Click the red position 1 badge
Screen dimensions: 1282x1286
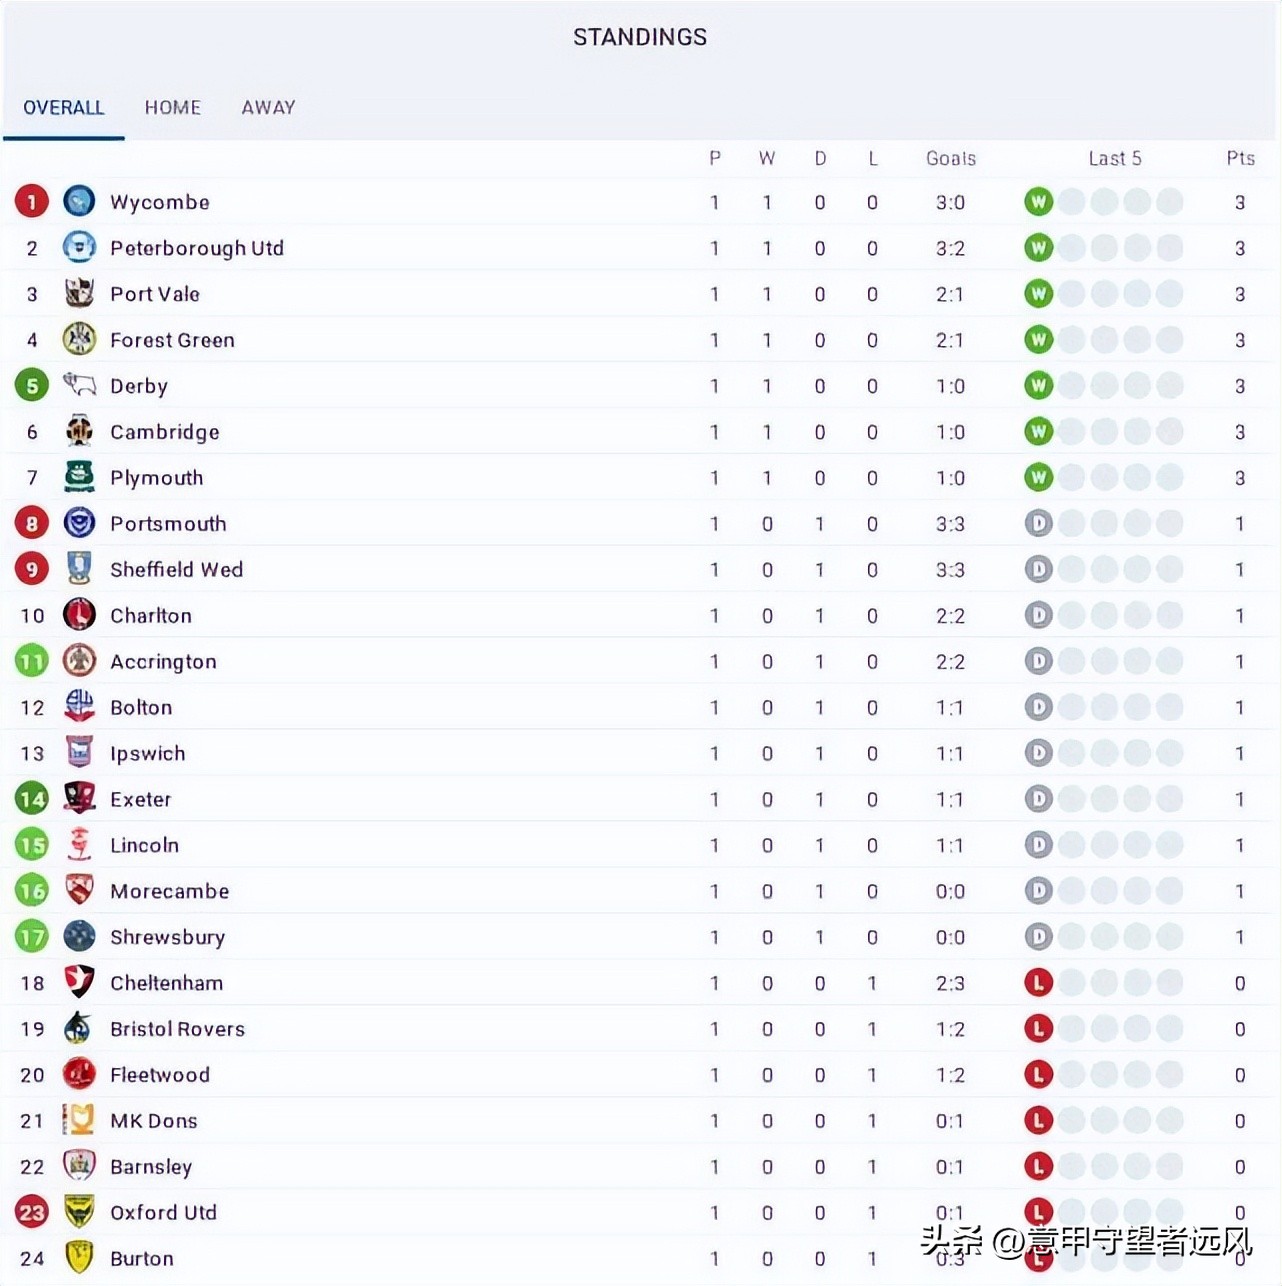(32, 202)
